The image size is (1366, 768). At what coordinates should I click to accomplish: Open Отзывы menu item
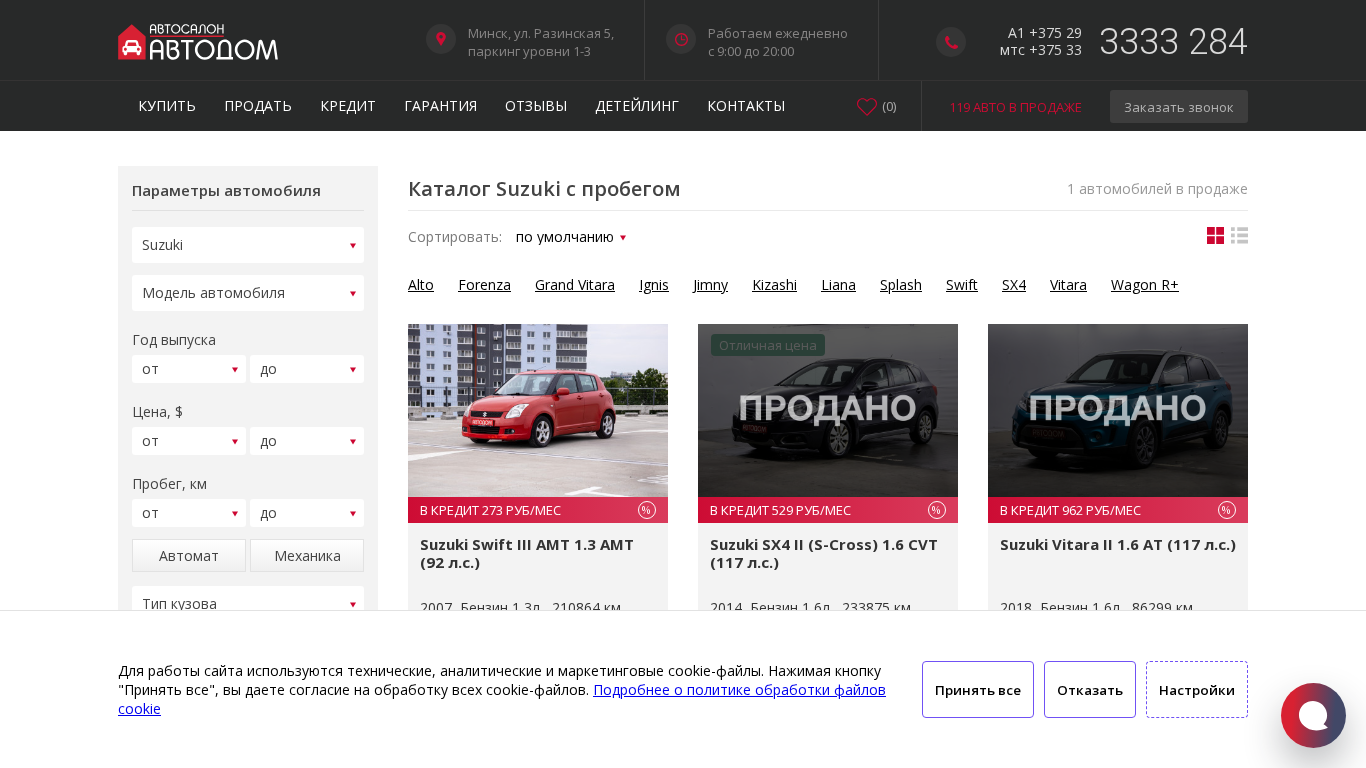point(536,106)
